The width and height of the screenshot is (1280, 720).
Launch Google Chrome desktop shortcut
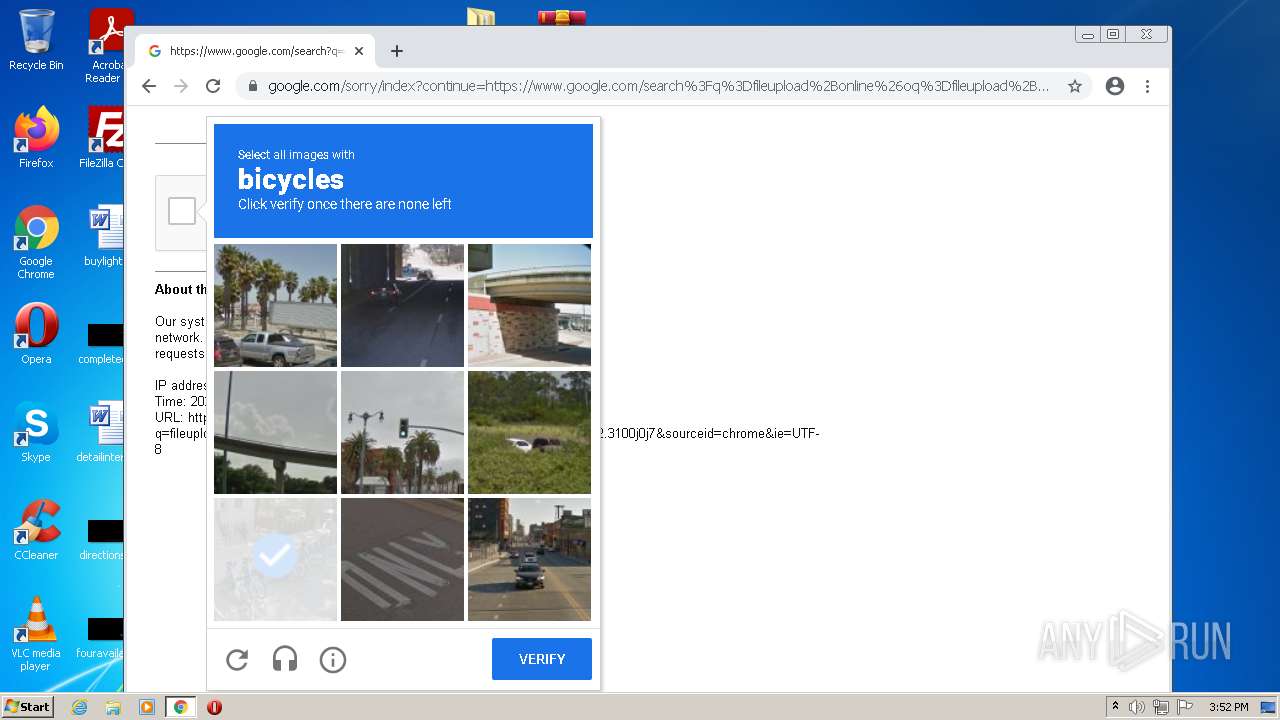(36, 242)
